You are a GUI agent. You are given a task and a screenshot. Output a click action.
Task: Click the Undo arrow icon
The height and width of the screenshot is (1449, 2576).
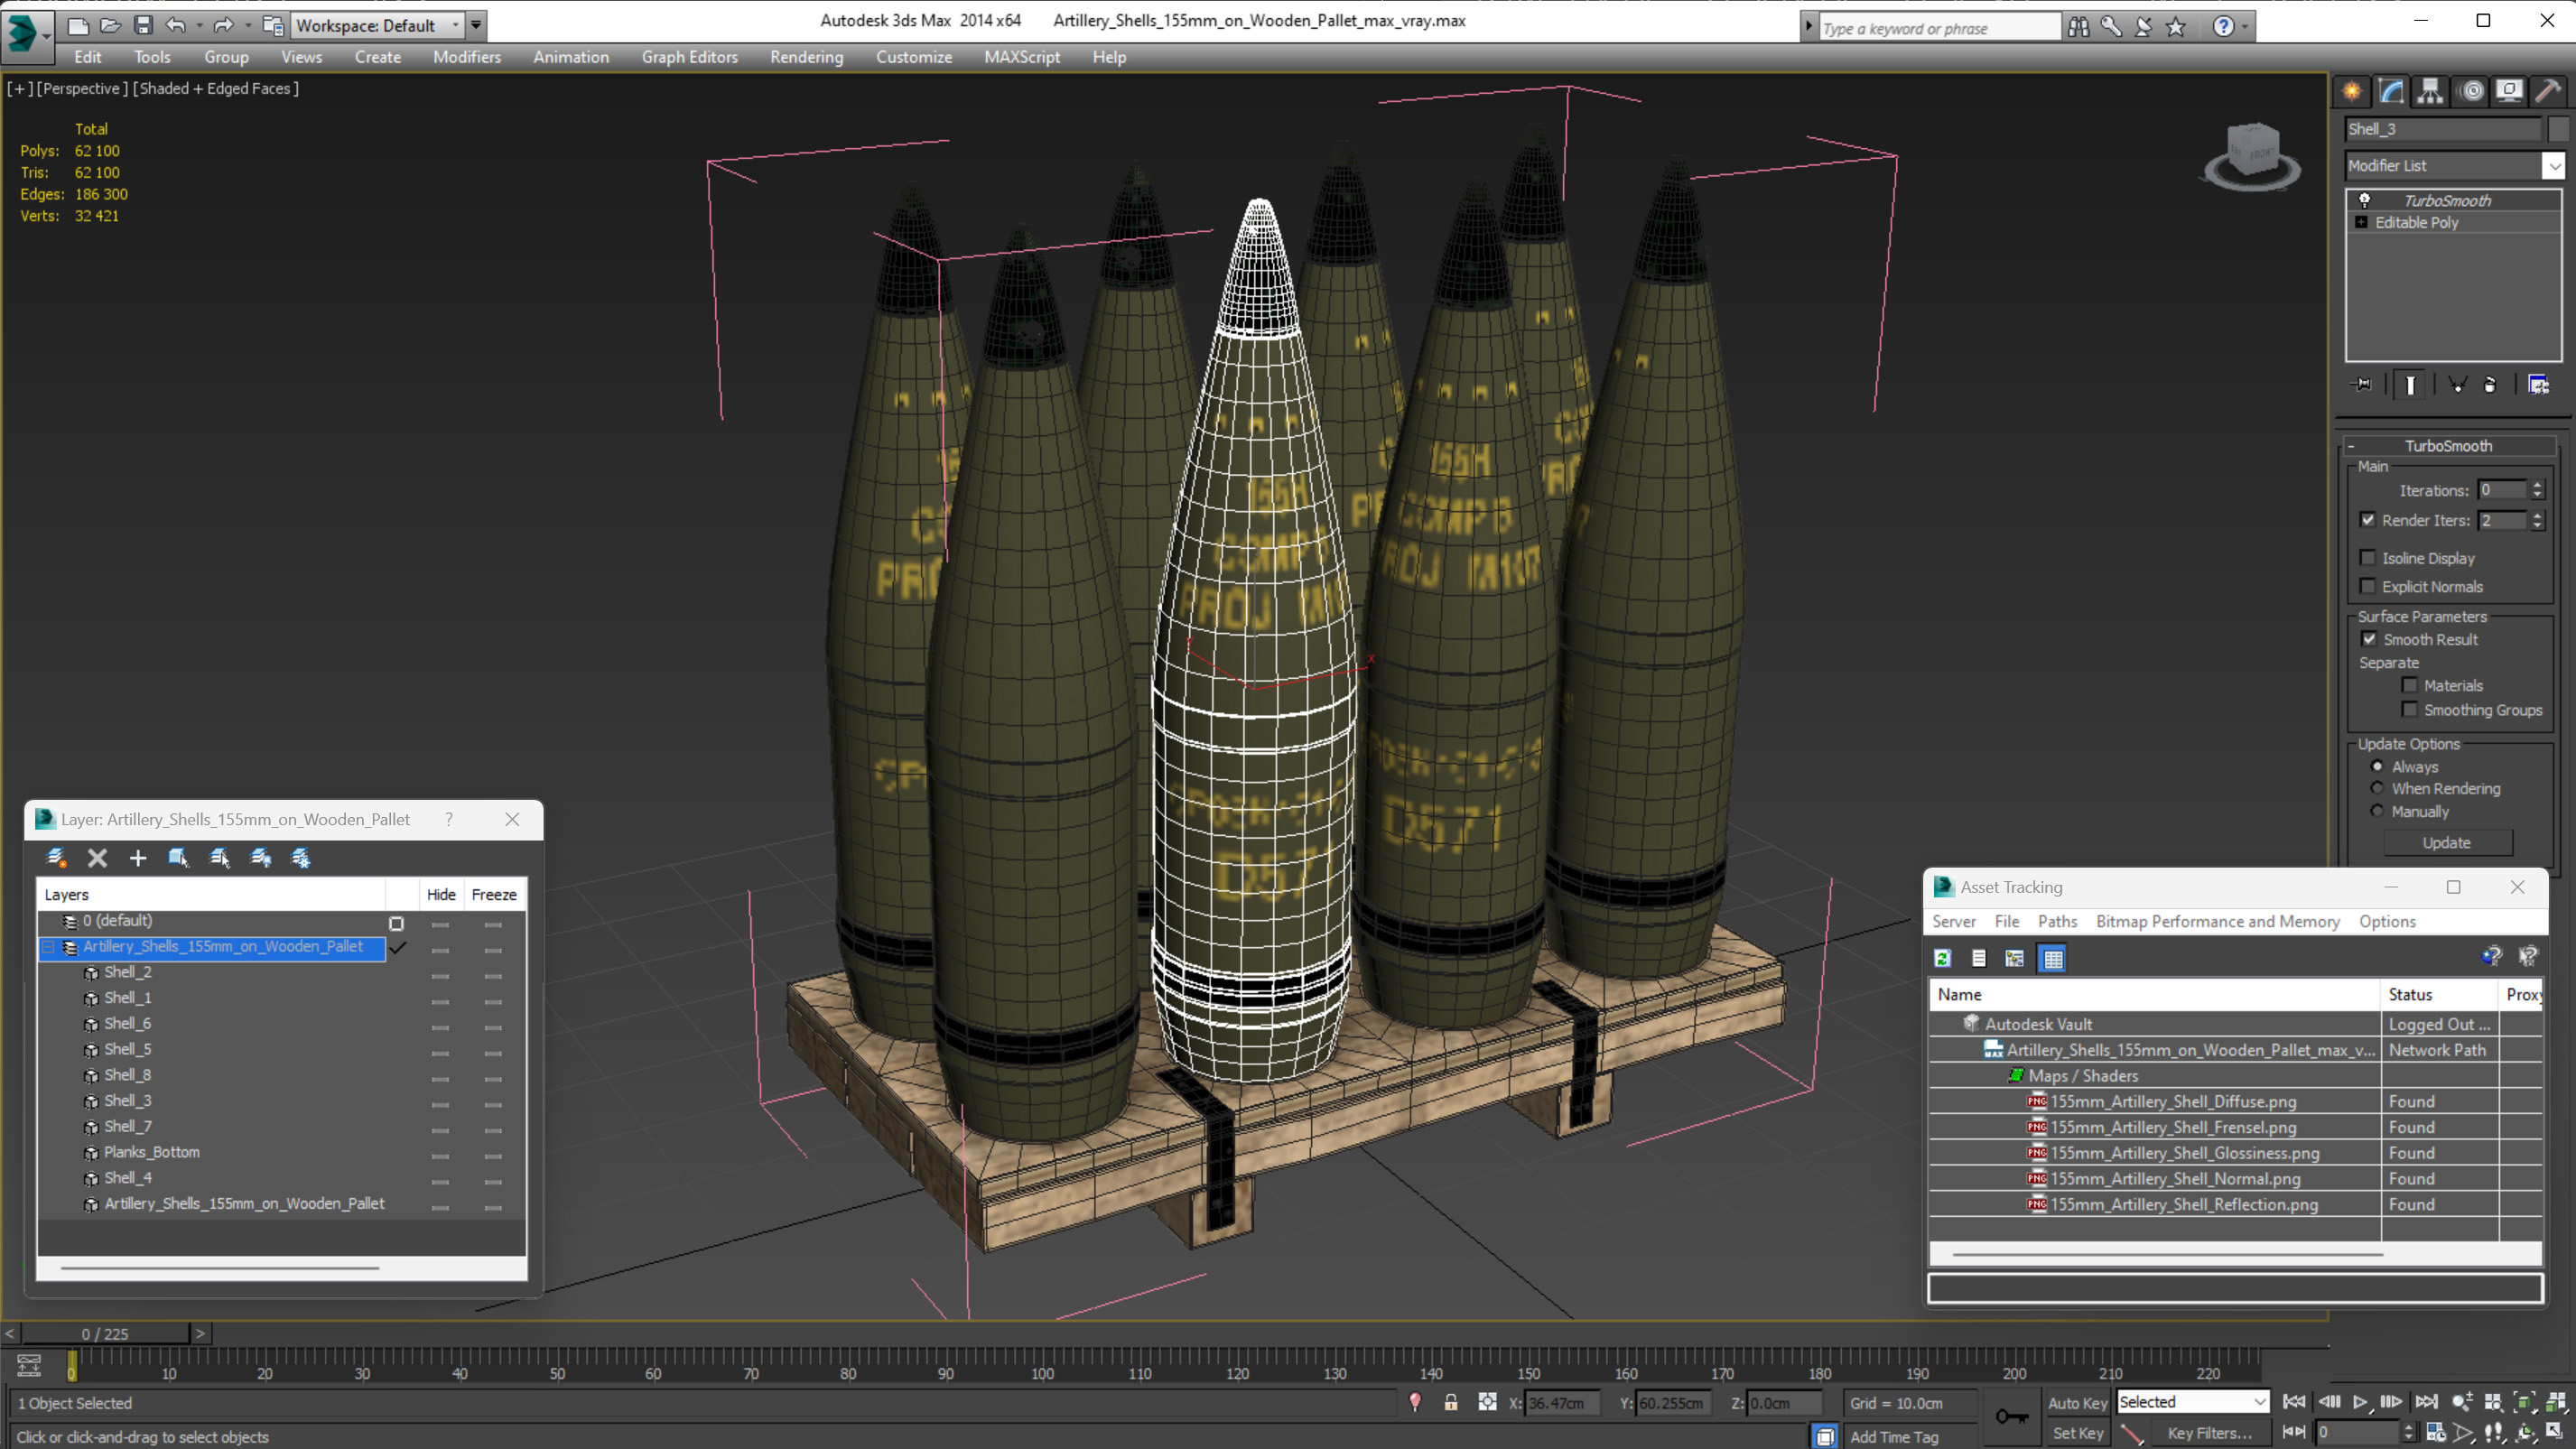[176, 25]
